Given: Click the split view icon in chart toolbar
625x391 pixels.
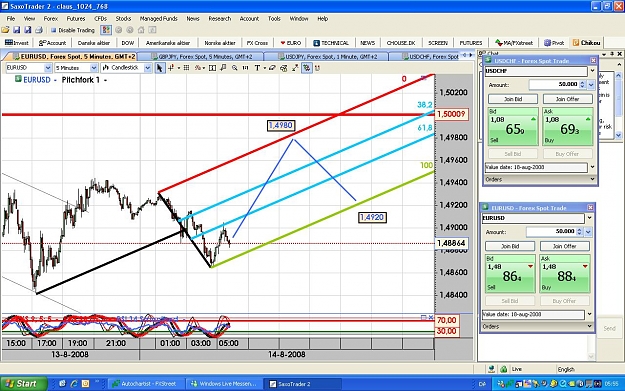Looking at the screenshot, I should pos(212,68).
